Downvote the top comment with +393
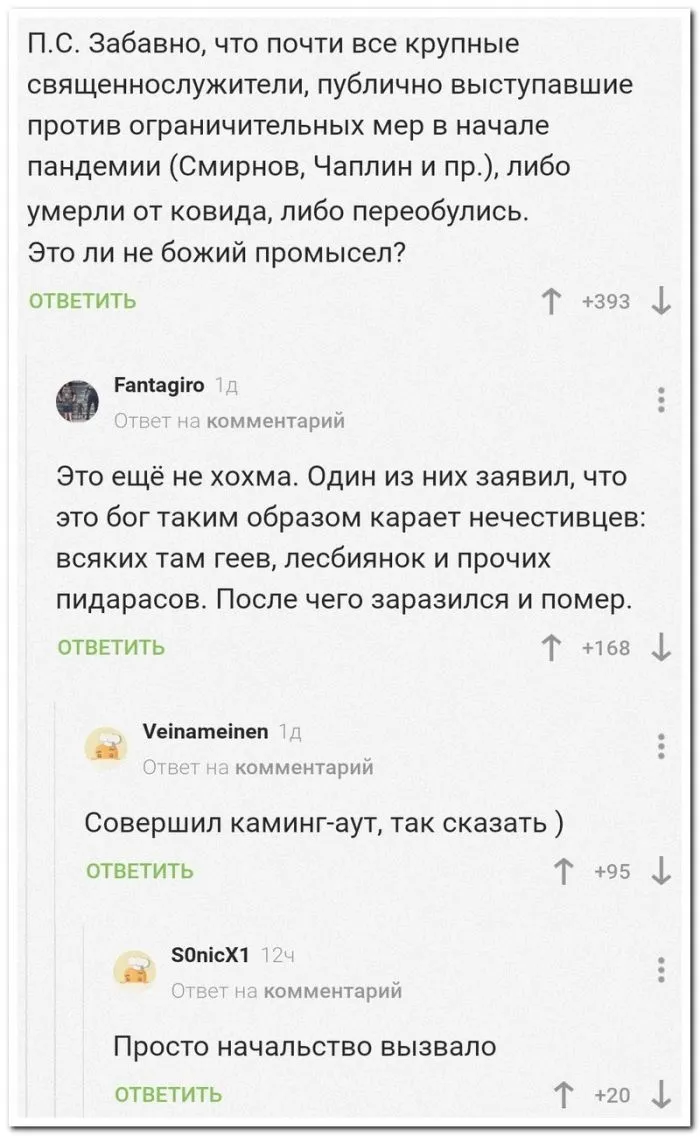Screen dimensions: 700x1136 pos(660,301)
